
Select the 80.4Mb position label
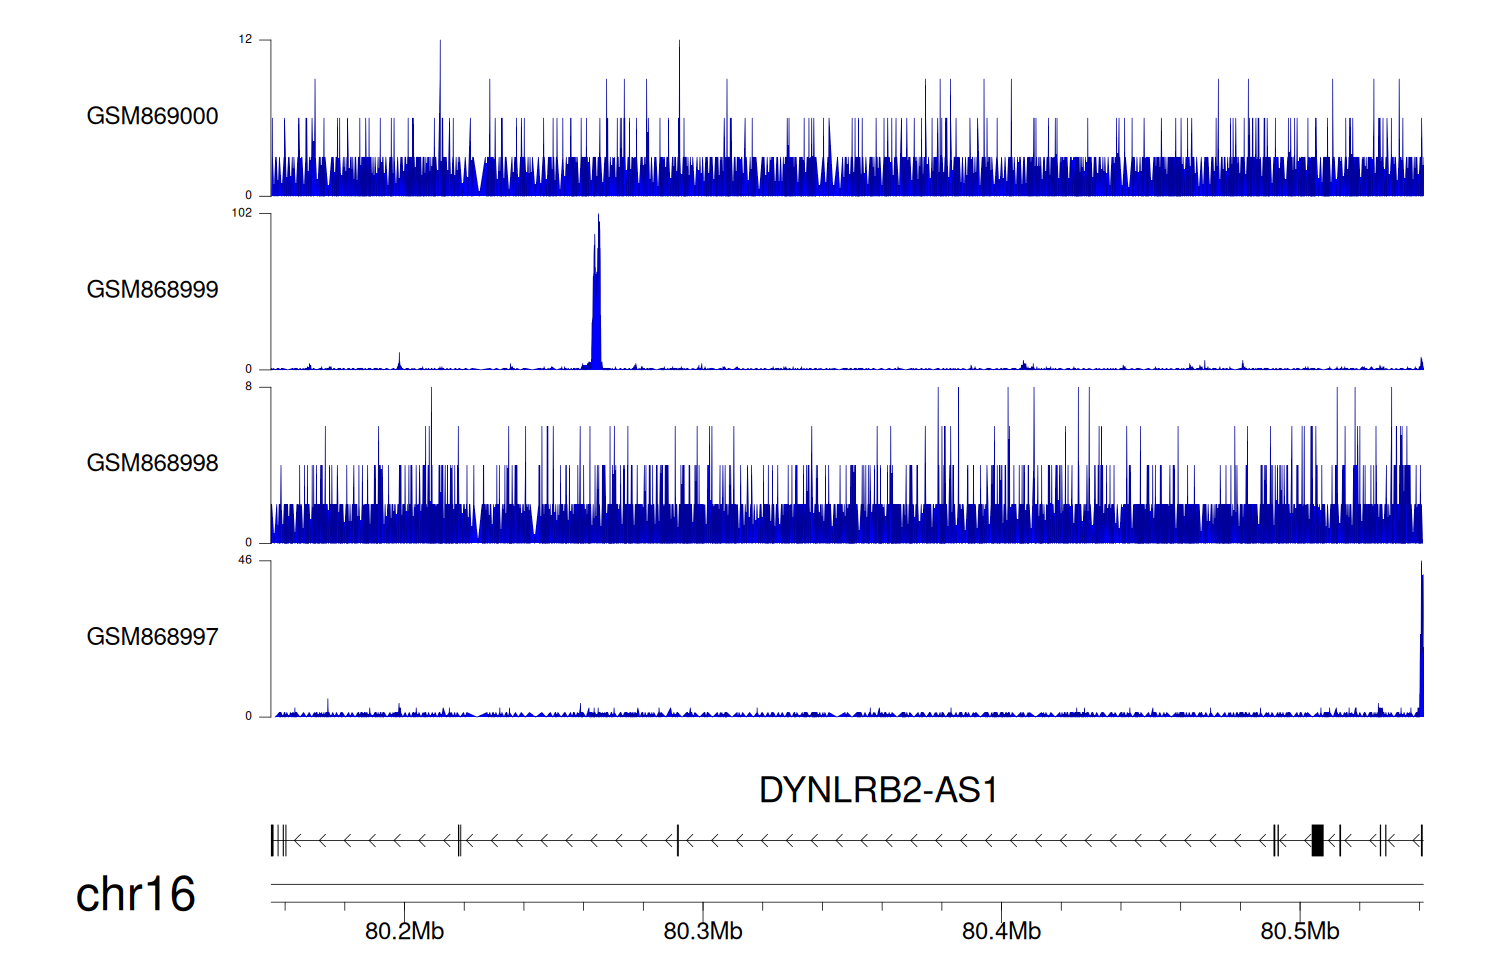coord(1001,932)
